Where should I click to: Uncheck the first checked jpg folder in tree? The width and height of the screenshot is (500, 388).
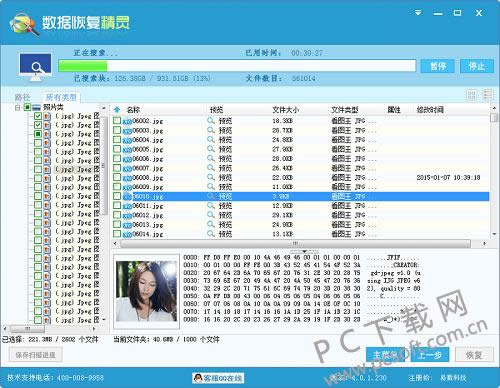[x=38, y=116]
